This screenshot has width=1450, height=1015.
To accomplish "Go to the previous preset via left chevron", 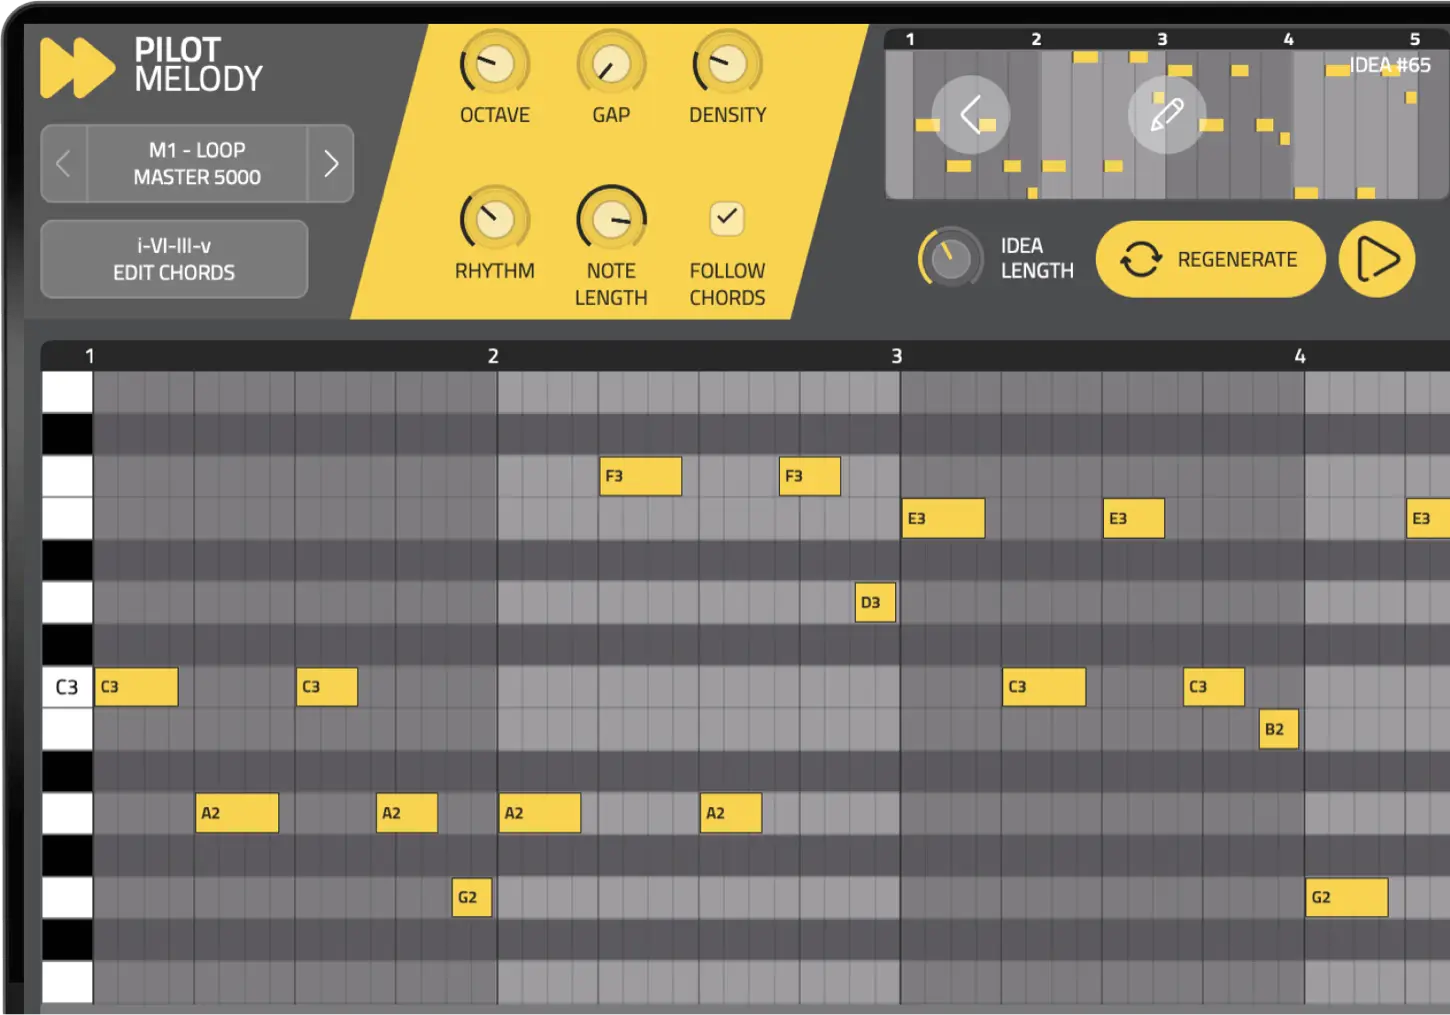I will click(x=62, y=163).
